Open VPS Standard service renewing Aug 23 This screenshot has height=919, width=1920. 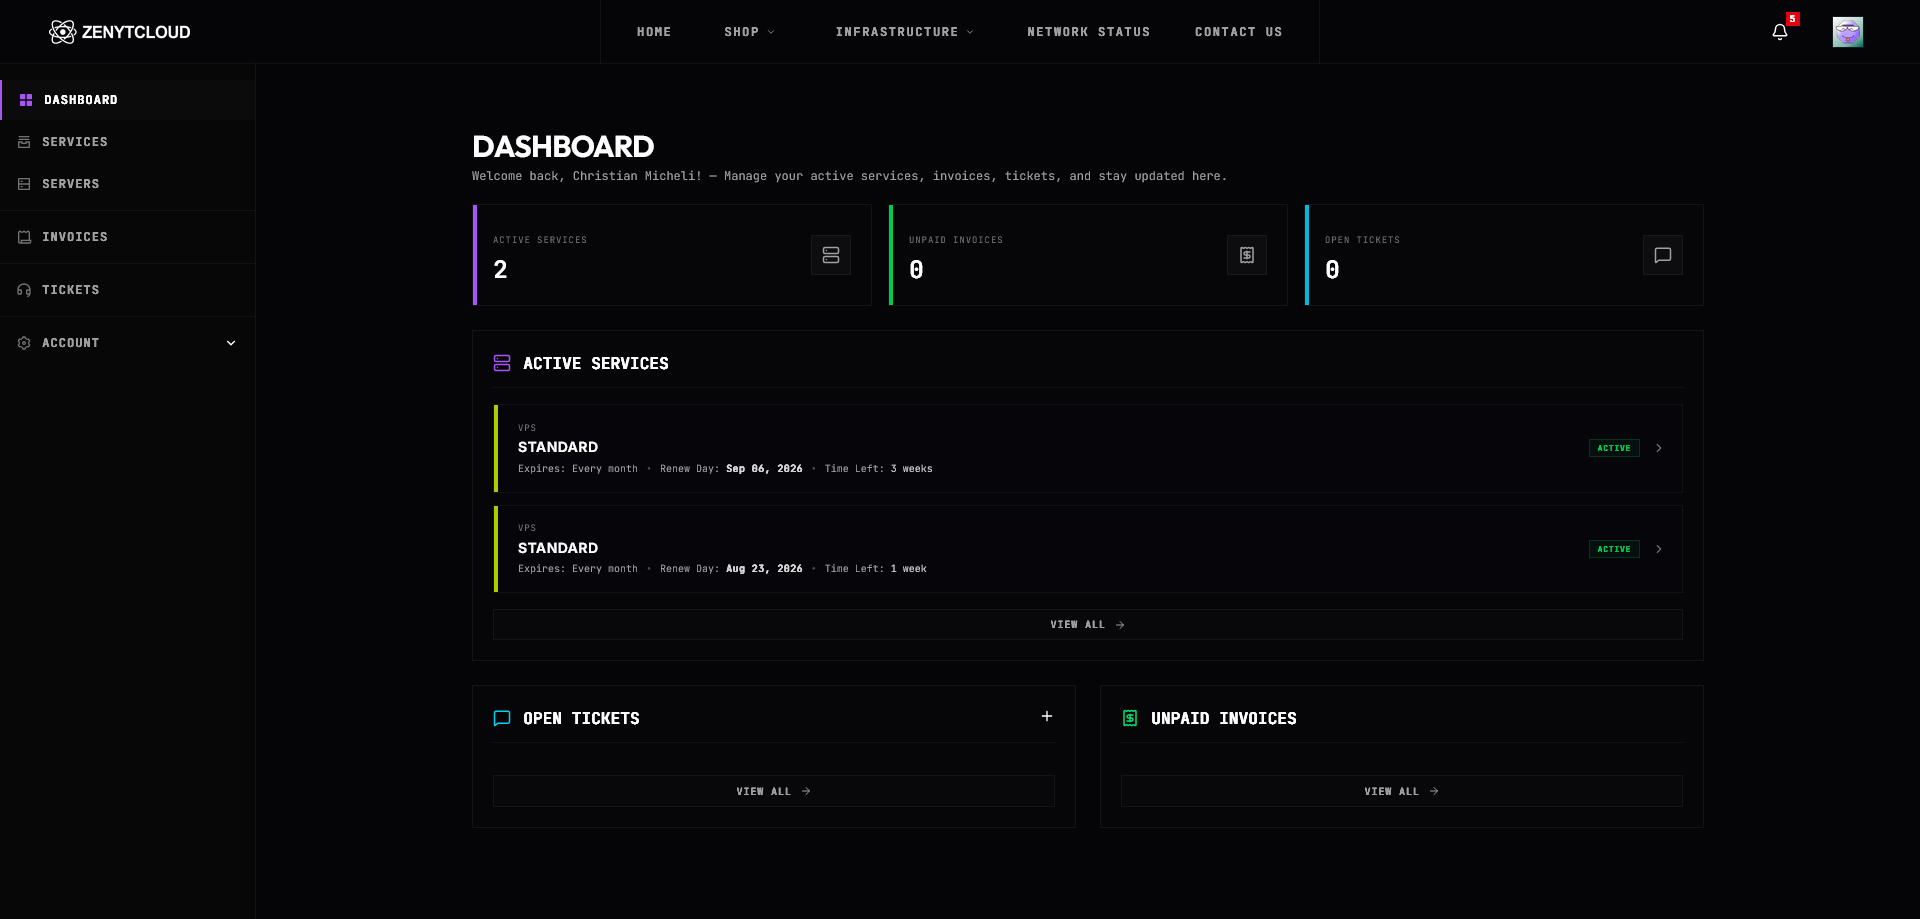(x=1088, y=549)
